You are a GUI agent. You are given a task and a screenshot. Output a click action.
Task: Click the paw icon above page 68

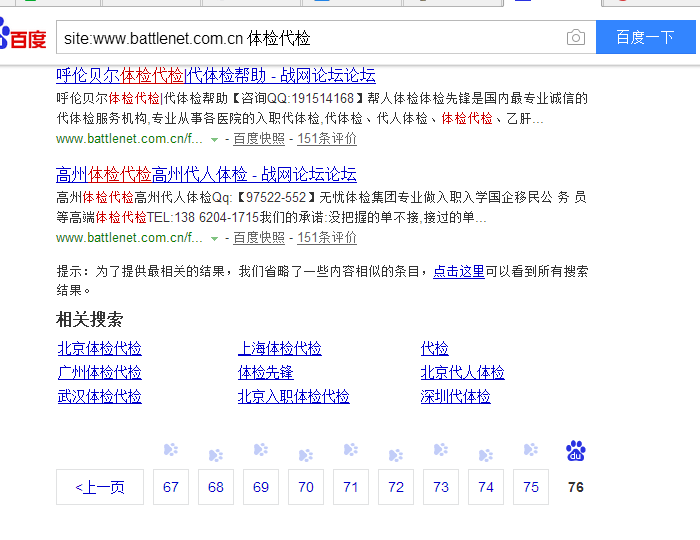tap(216, 455)
